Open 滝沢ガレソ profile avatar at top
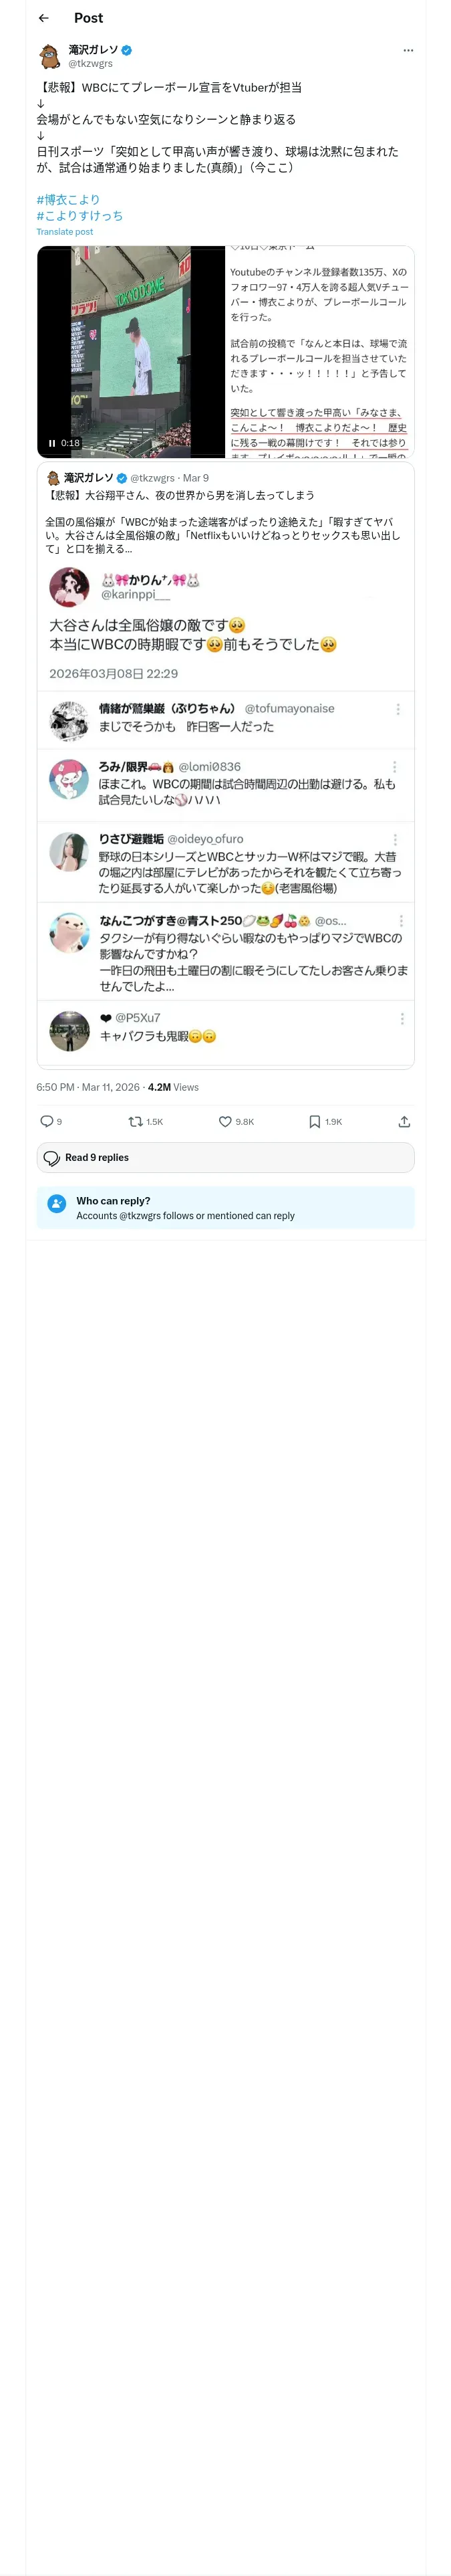This screenshot has width=451, height=2576. click(49, 56)
